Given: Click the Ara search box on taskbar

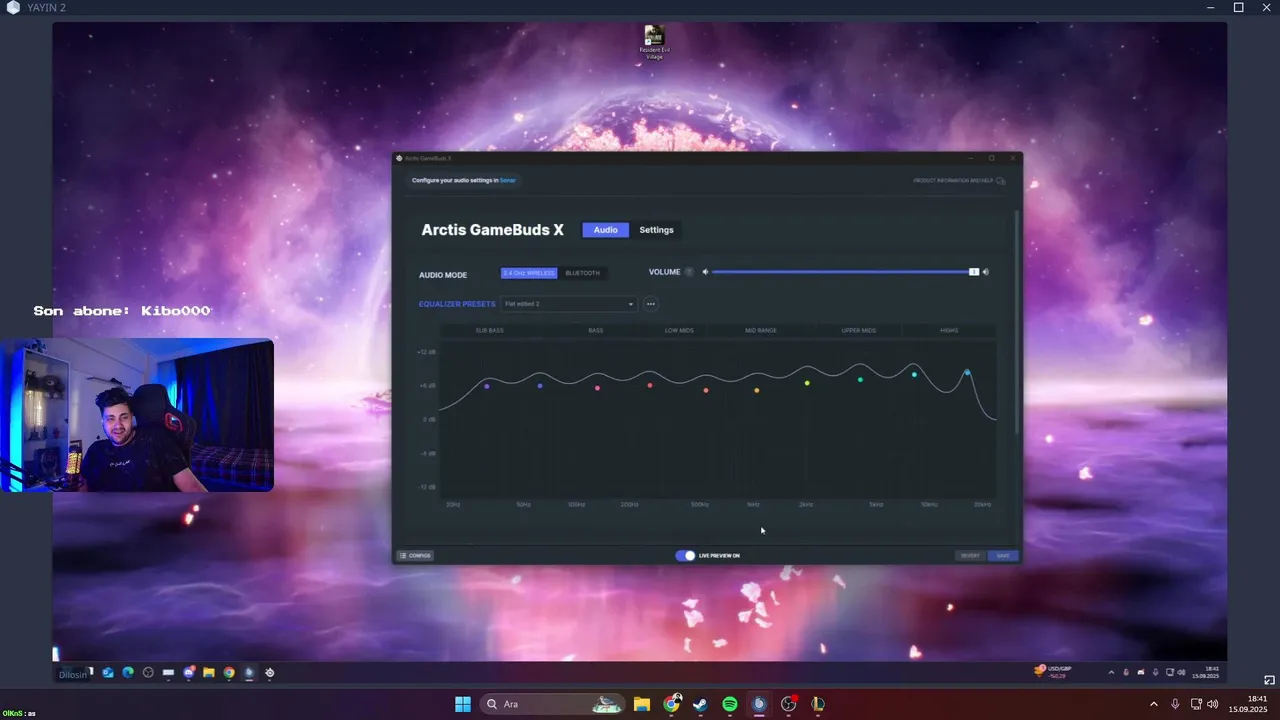Looking at the screenshot, I should tap(553, 704).
